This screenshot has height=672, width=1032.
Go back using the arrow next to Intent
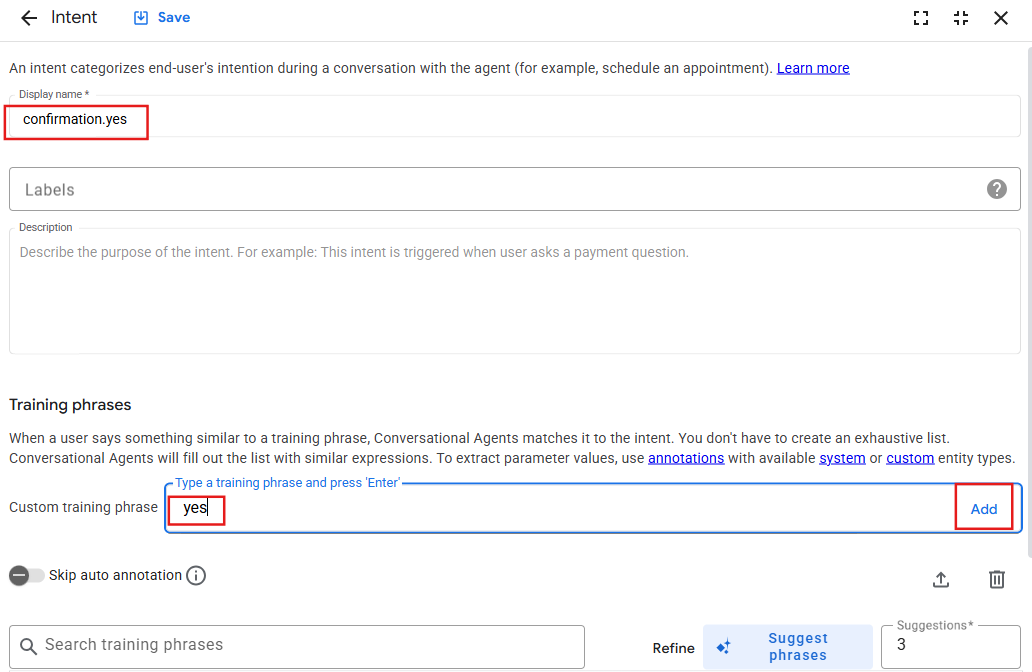pos(29,18)
